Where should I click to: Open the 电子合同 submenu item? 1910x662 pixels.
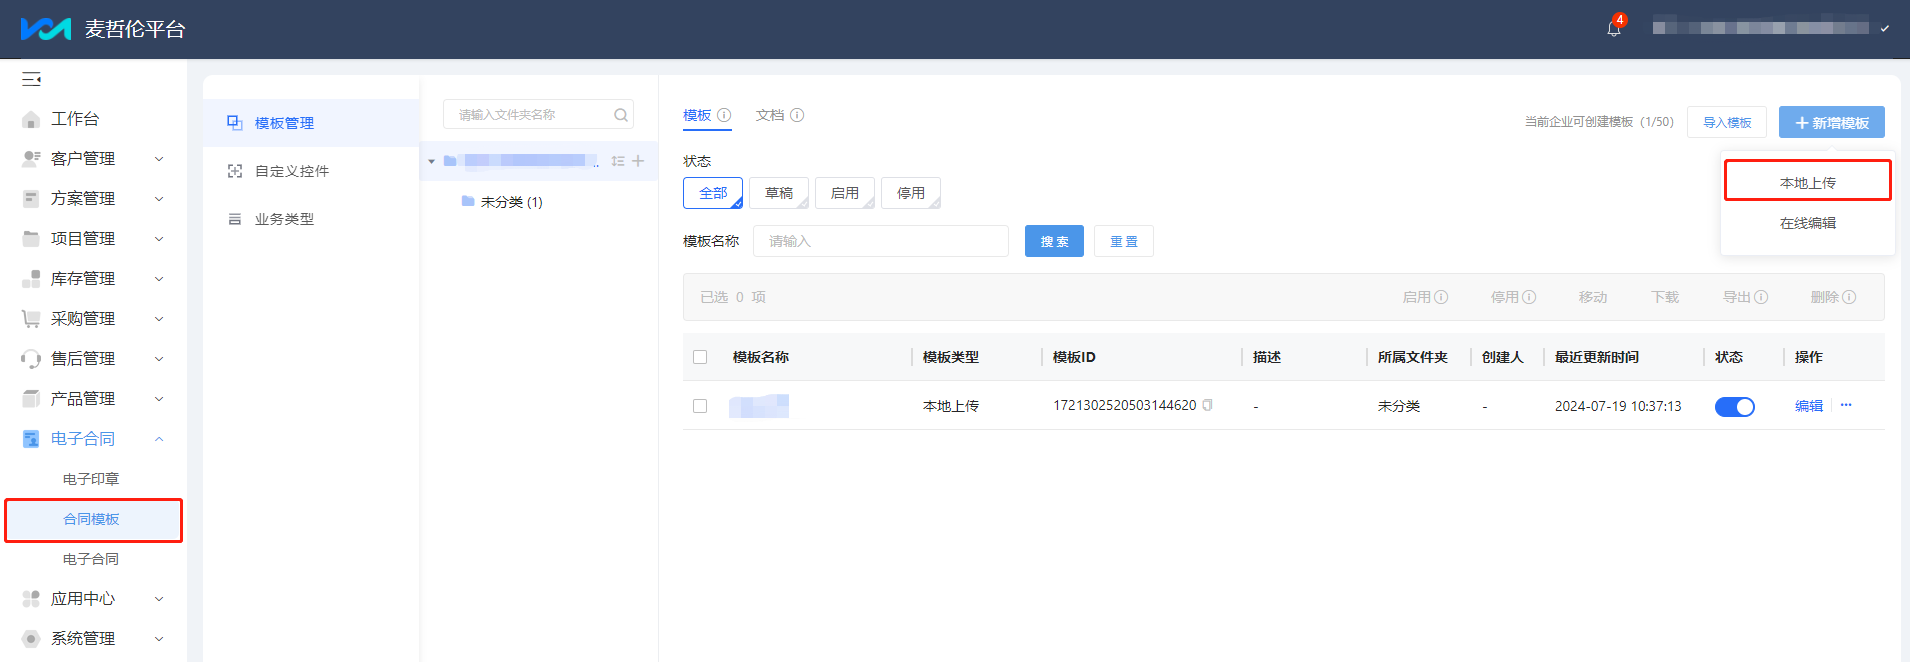click(x=91, y=559)
